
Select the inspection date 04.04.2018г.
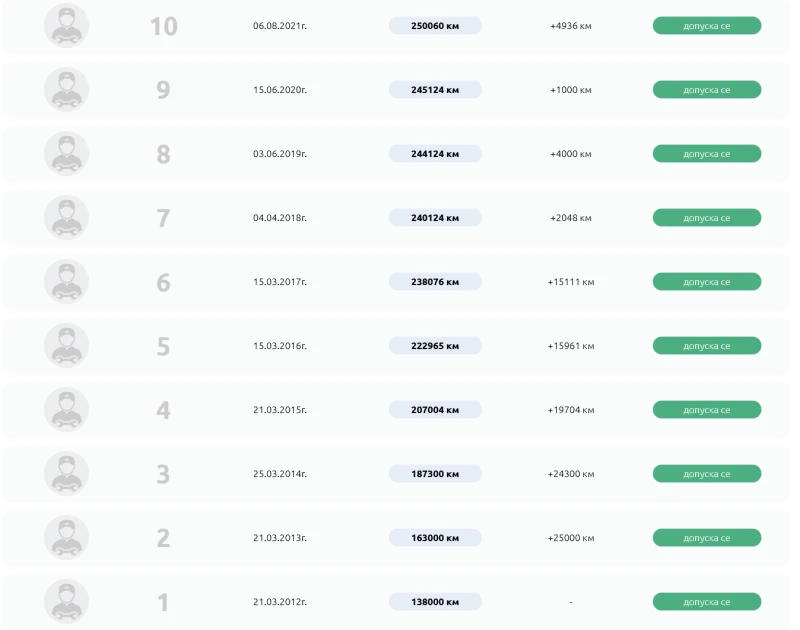tap(280, 218)
